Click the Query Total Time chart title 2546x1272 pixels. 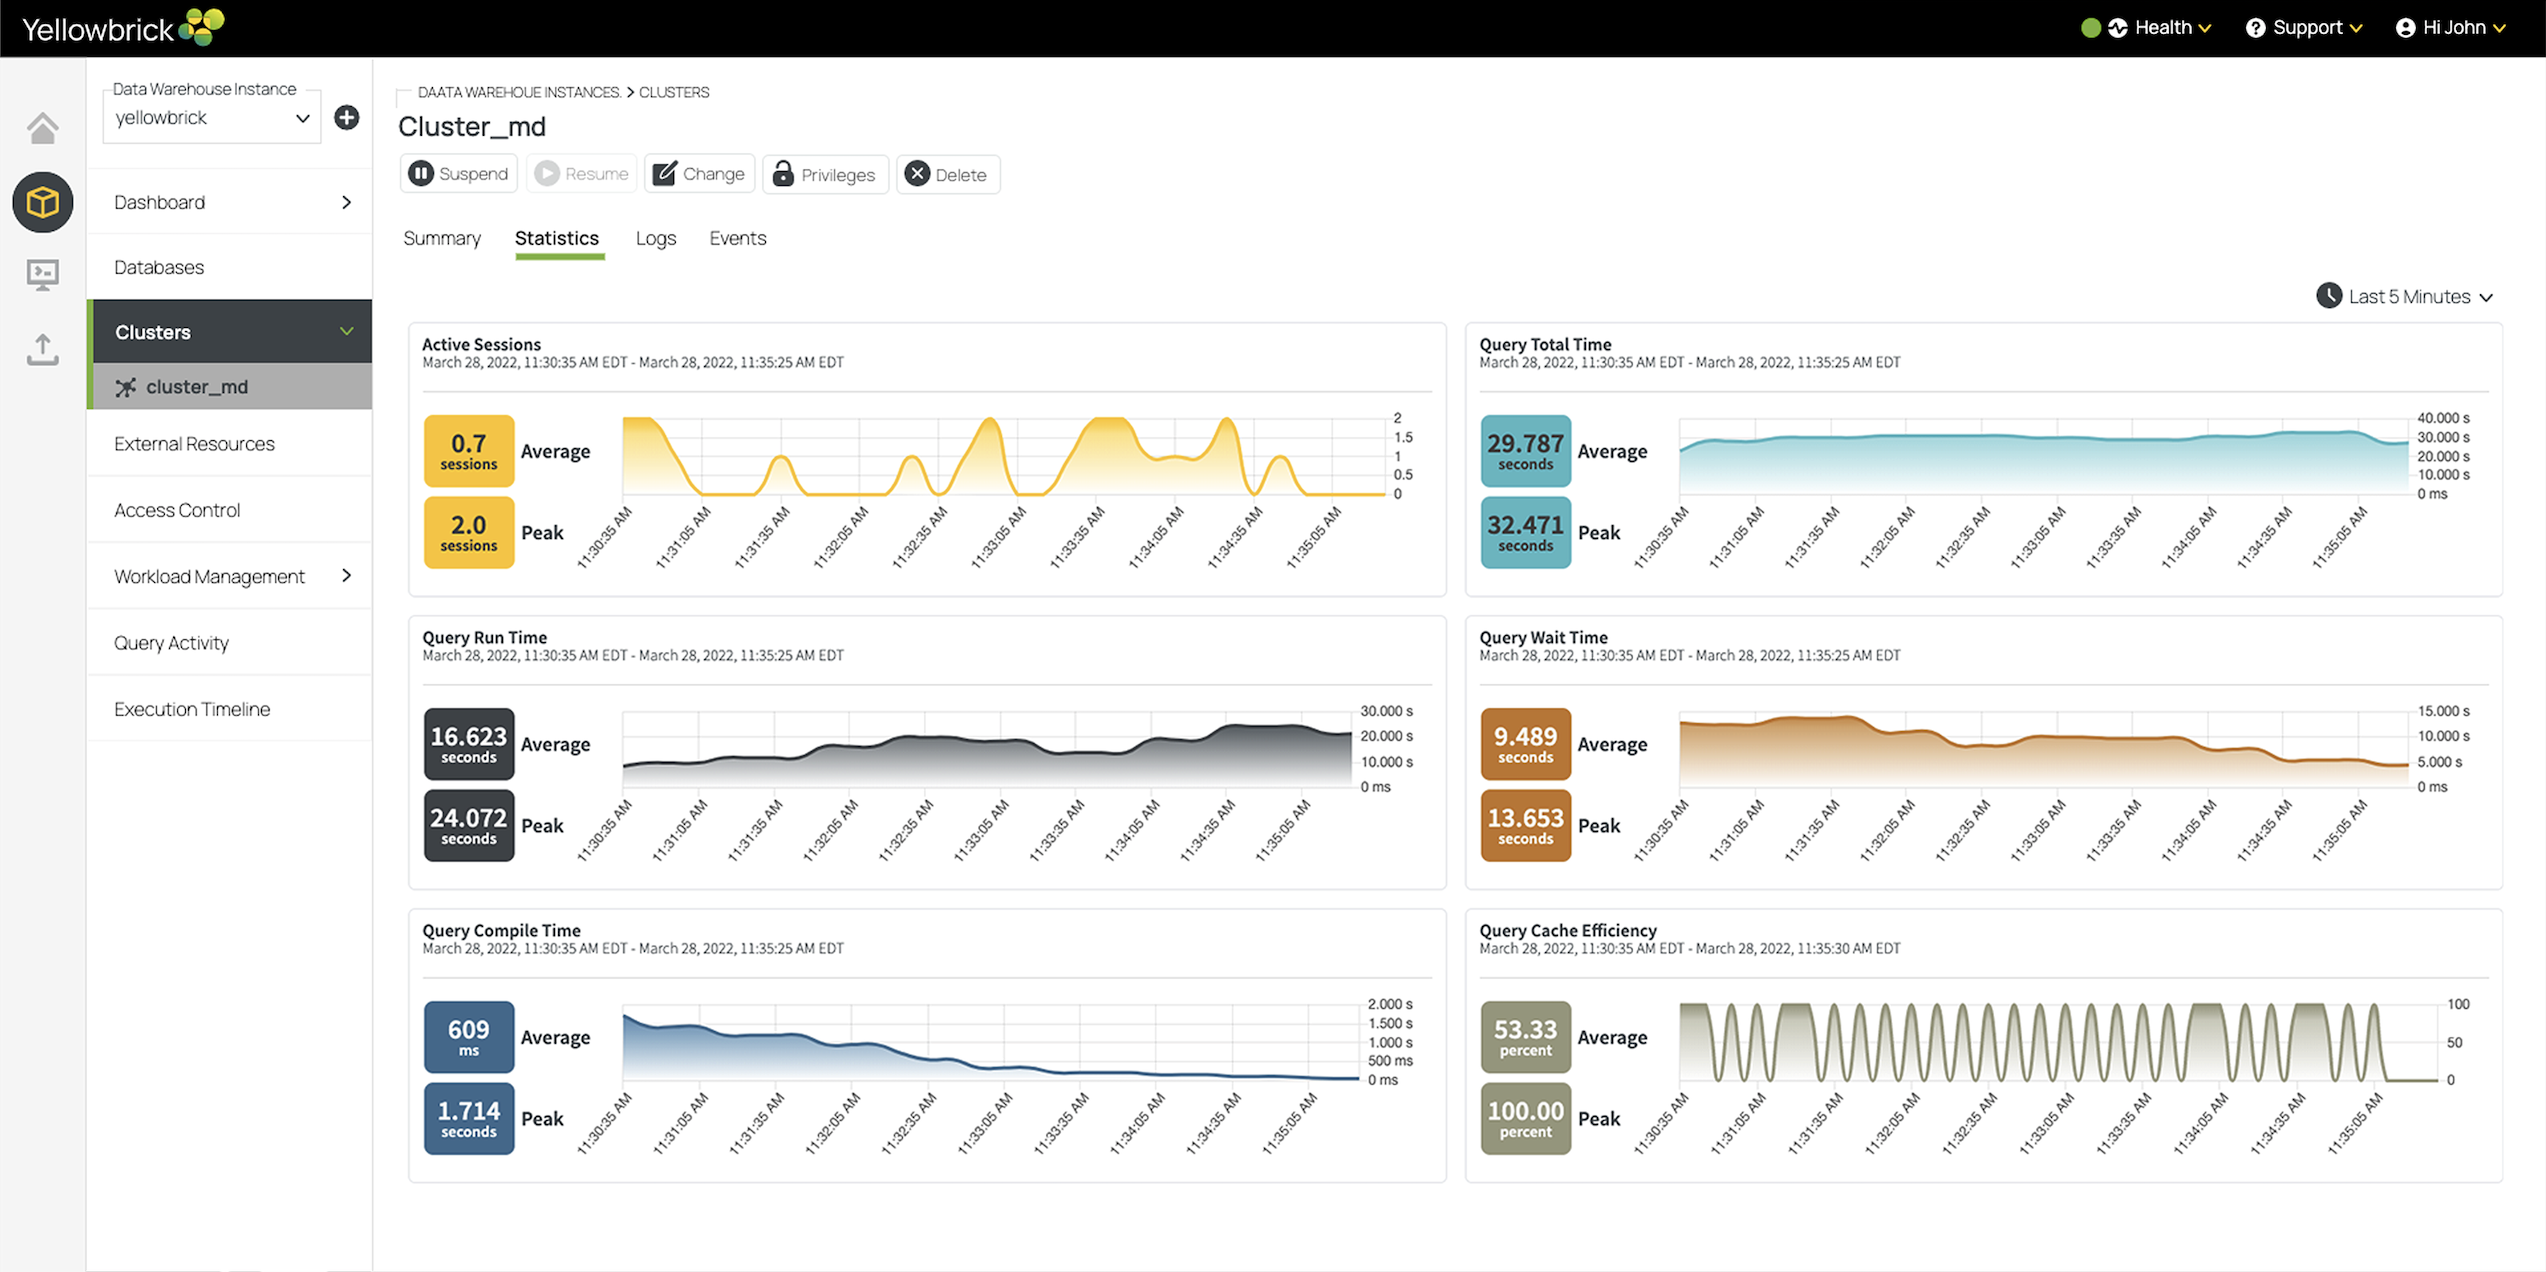[1545, 344]
